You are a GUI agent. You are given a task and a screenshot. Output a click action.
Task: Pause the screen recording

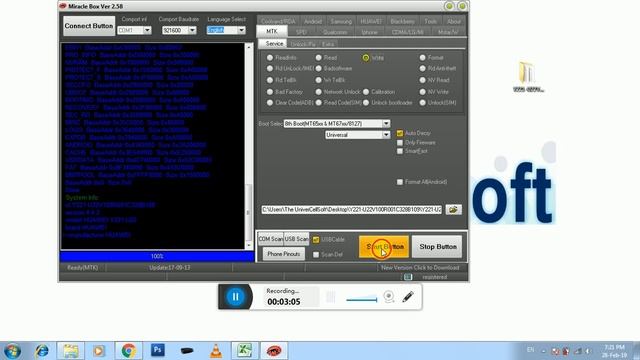[x=235, y=297]
